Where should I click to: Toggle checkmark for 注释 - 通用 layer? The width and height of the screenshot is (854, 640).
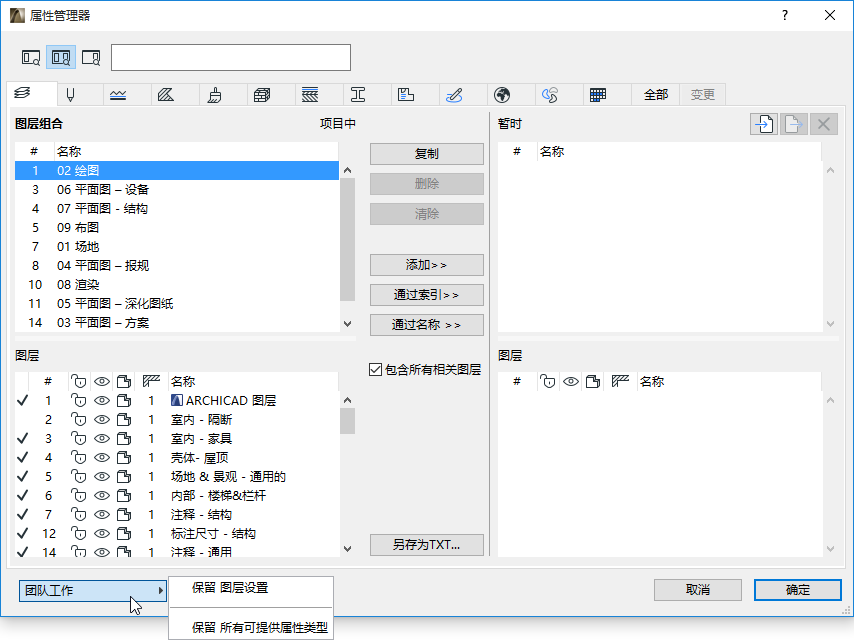click(22, 552)
